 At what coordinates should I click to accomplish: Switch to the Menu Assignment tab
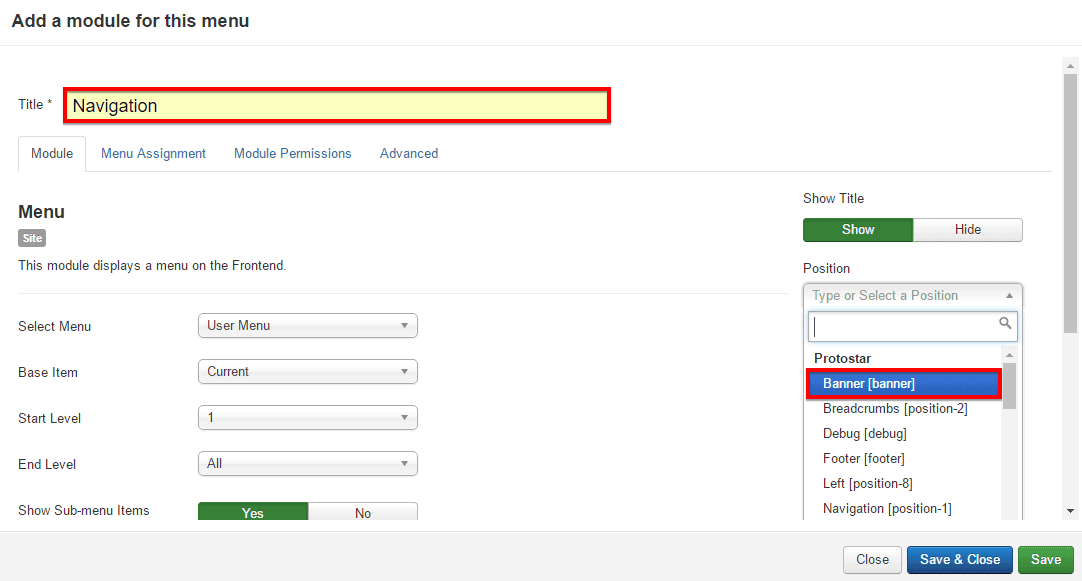[153, 154]
